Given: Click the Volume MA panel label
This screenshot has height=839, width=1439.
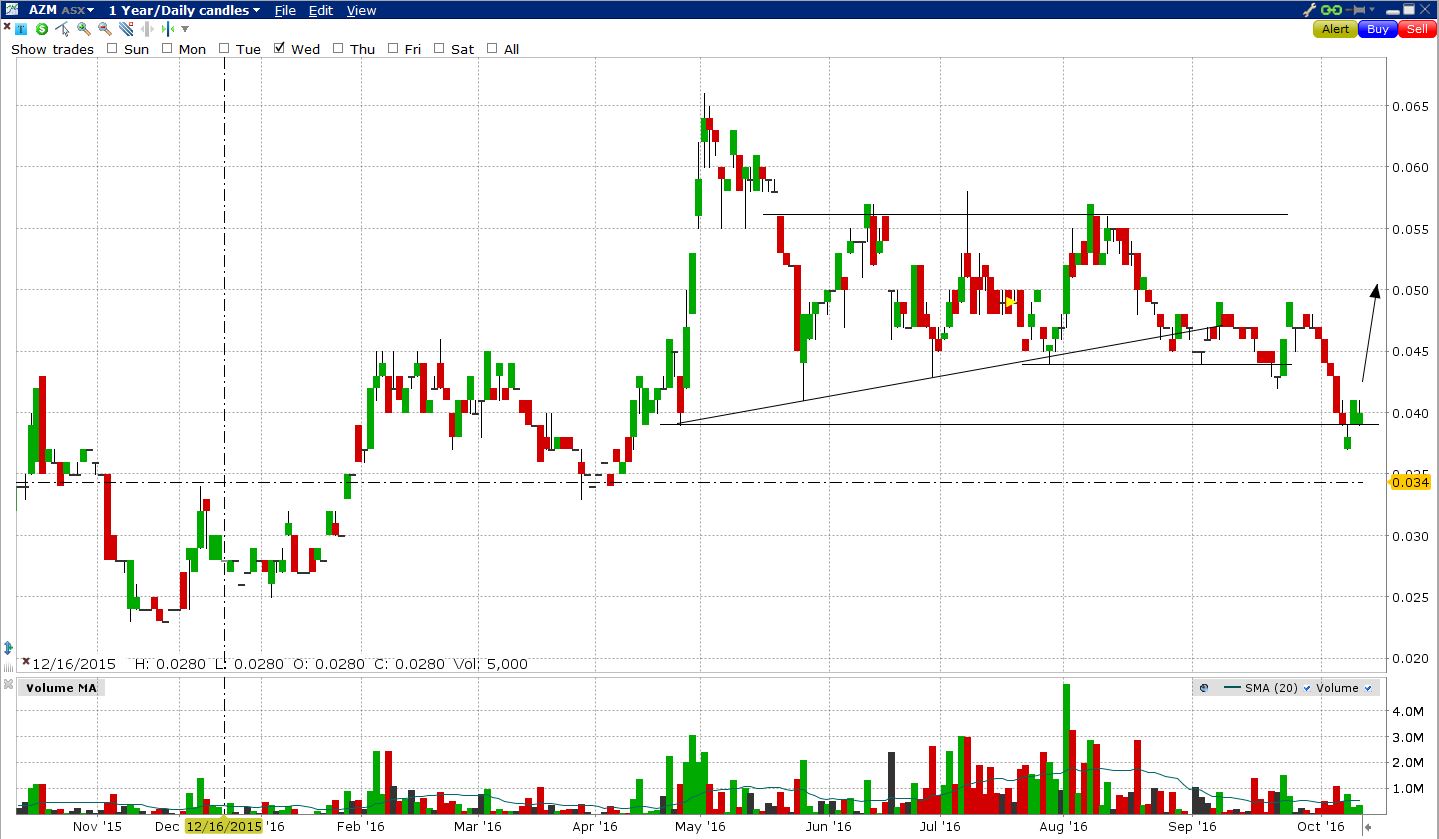Looking at the screenshot, I should (x=62, y=688).
